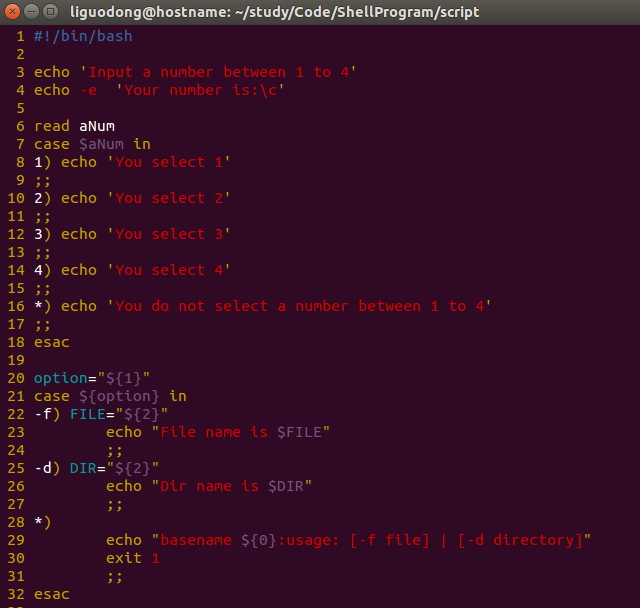Click the ';;' terminator on line 31

[115, 577]
